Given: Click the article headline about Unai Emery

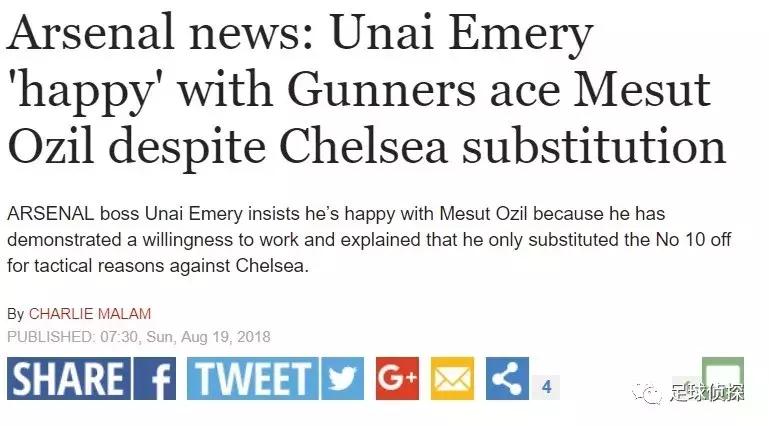Looking at the screenshot, I should [x=360, y=92].
